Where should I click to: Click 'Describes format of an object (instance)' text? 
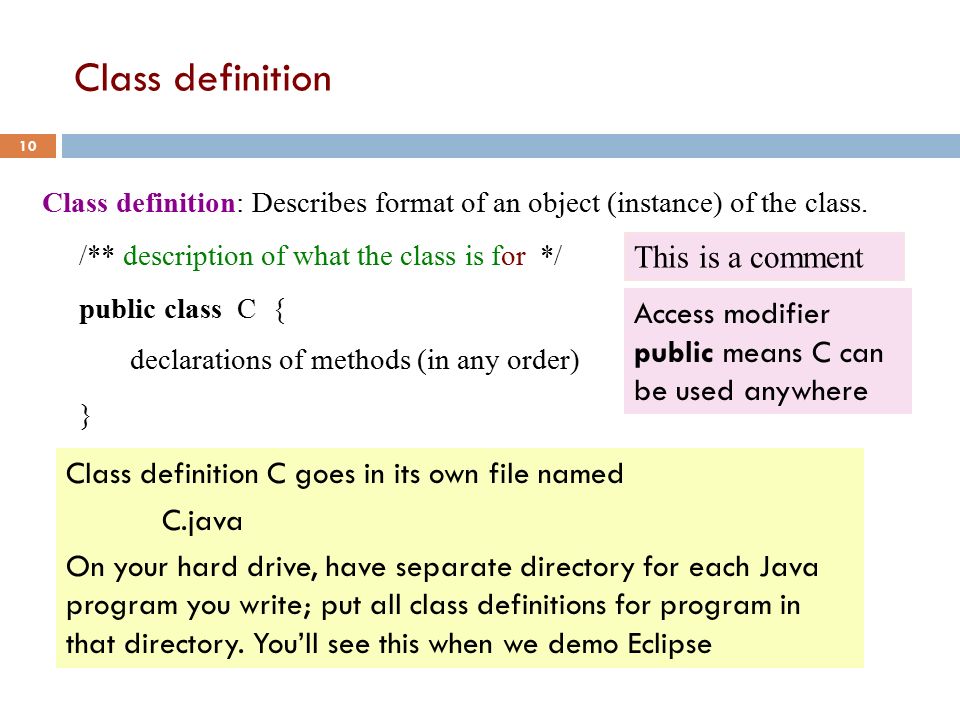pyautogui.click(x=487, y=204)
